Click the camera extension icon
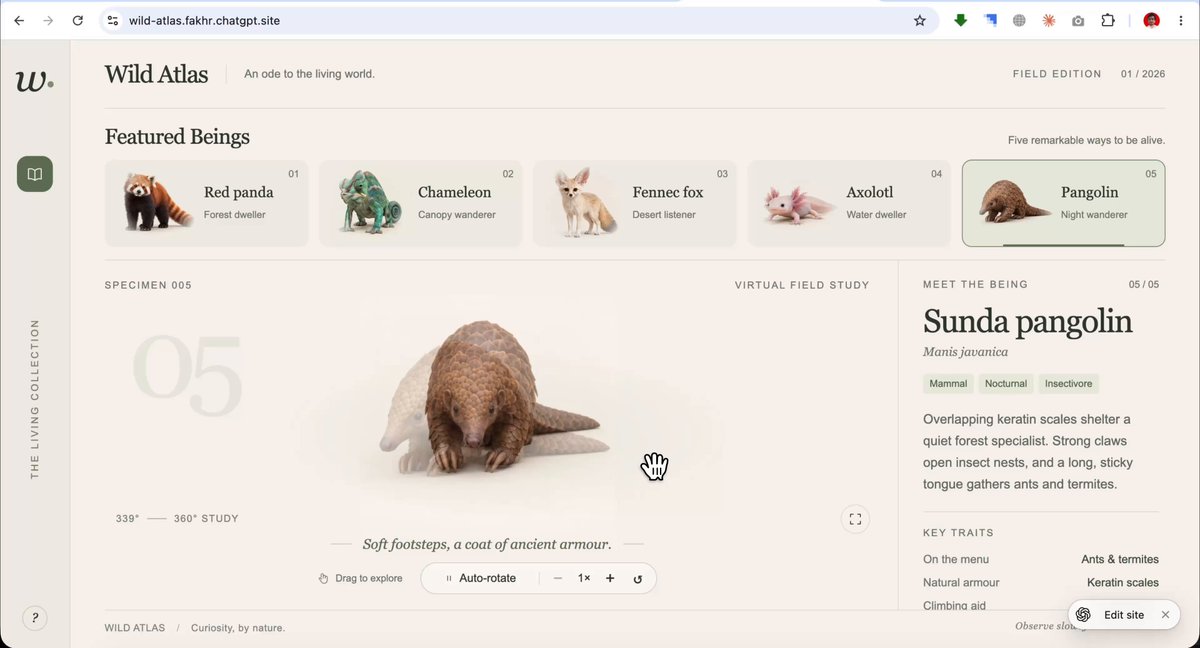Viewport: 1200px width, 648px height. pos(1078,20)
